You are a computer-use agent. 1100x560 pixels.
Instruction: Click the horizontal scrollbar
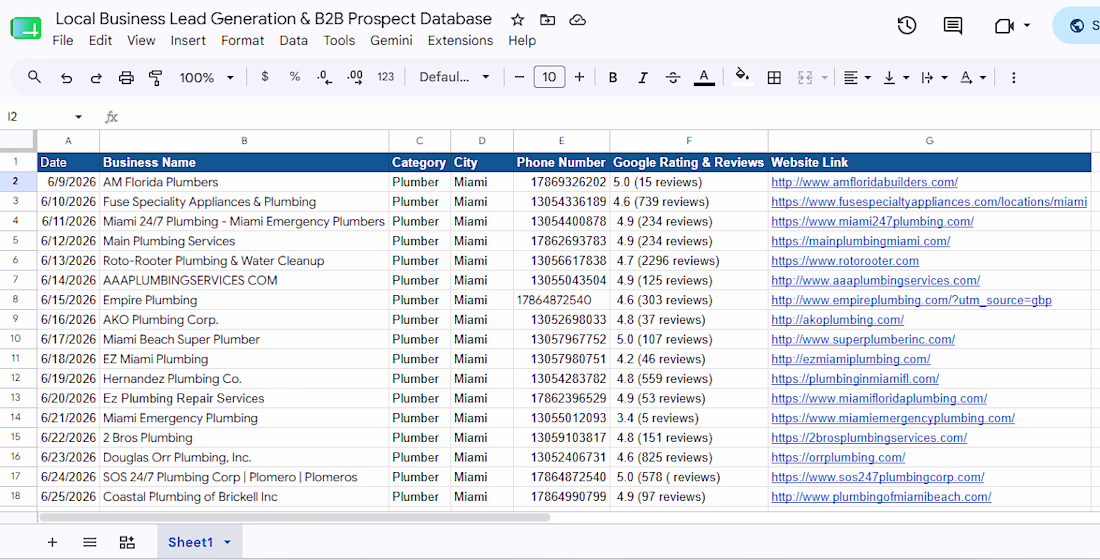click(x=295, y=517)
